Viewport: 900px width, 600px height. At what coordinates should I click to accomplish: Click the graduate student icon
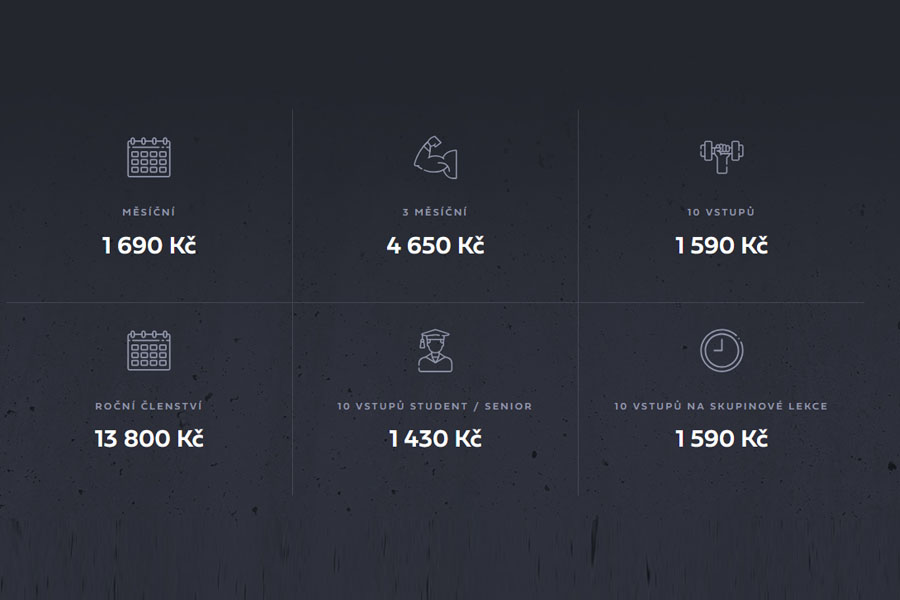435,350
